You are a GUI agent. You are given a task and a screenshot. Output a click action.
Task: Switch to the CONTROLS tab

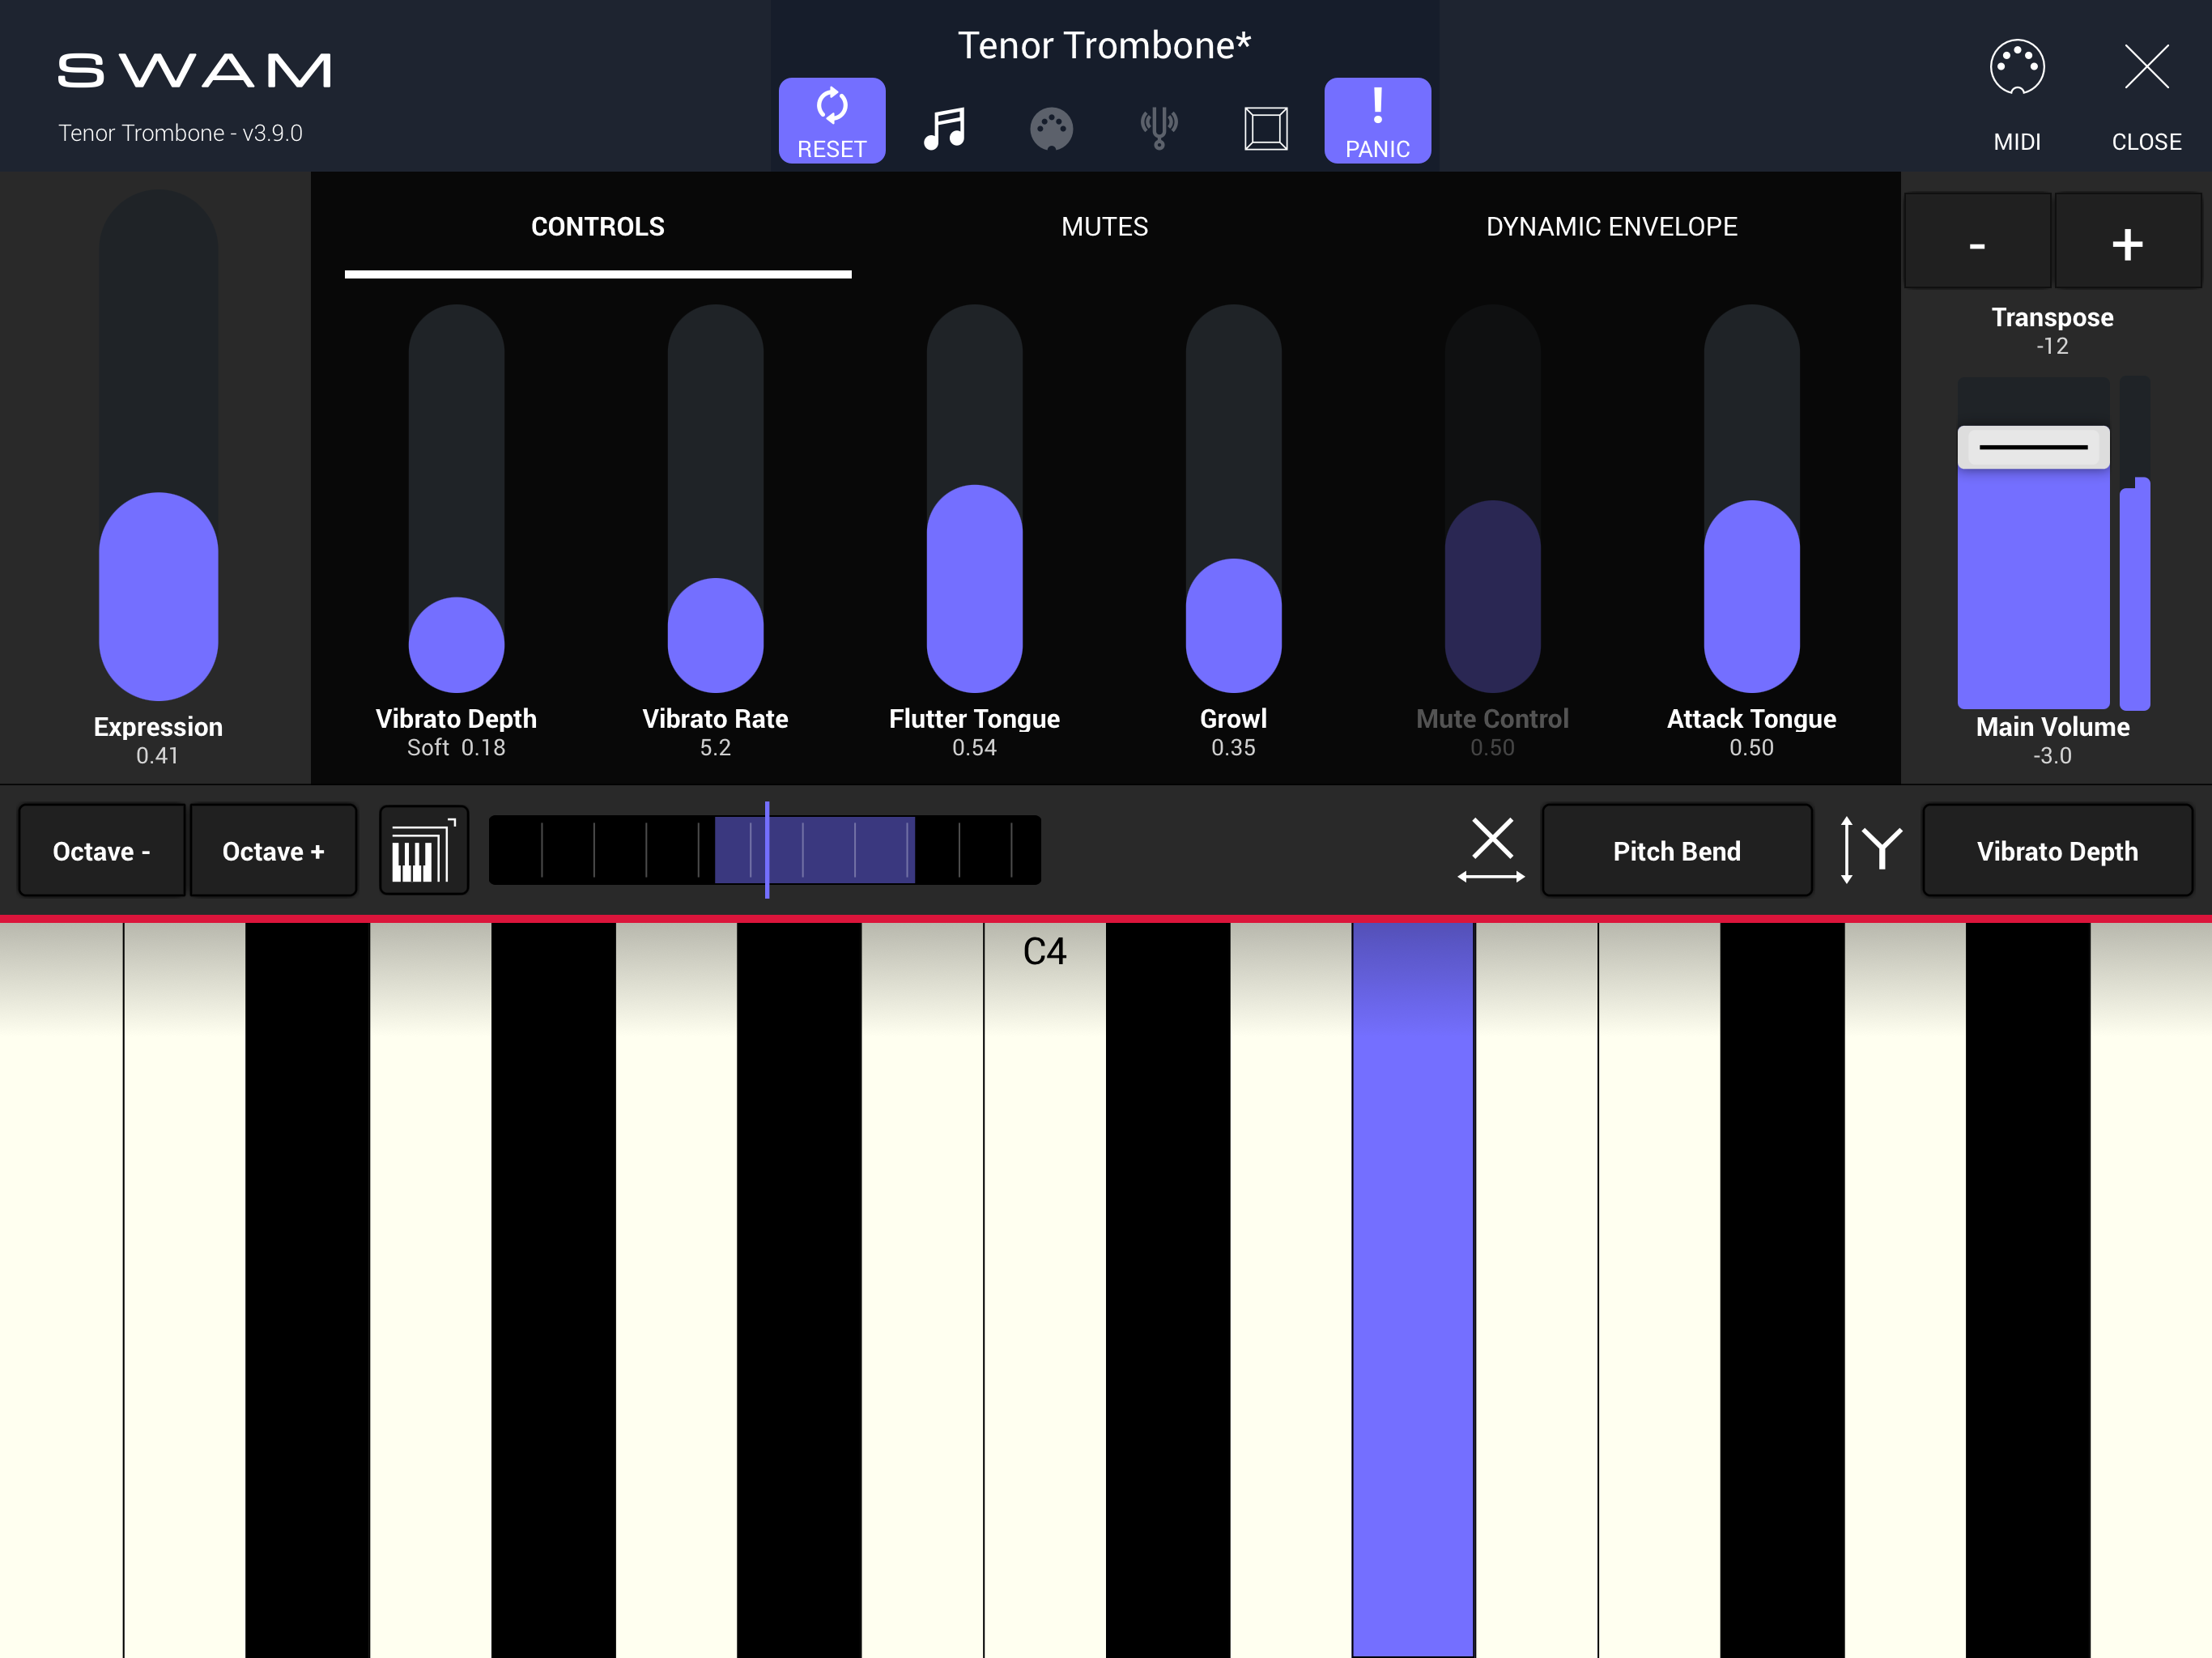click(x=598, y=227)
